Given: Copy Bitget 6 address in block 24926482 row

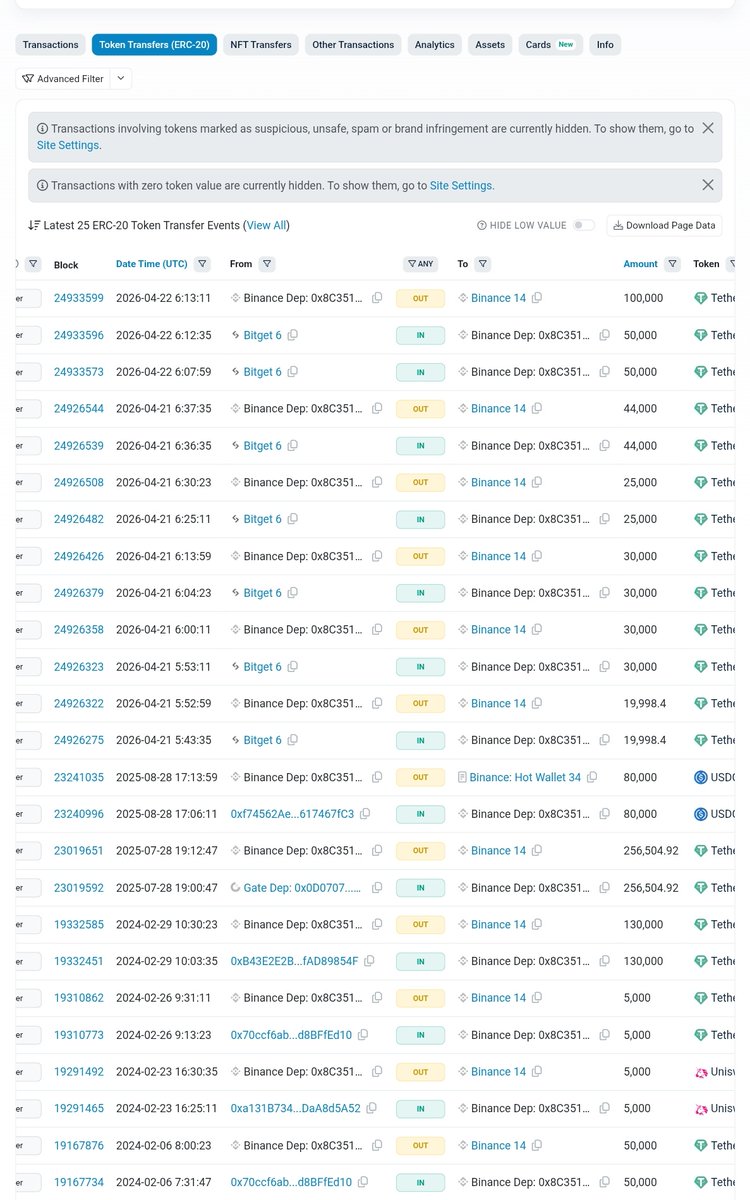Looking at the screenshot, I should pyautogui.click(x=292, y=519).
